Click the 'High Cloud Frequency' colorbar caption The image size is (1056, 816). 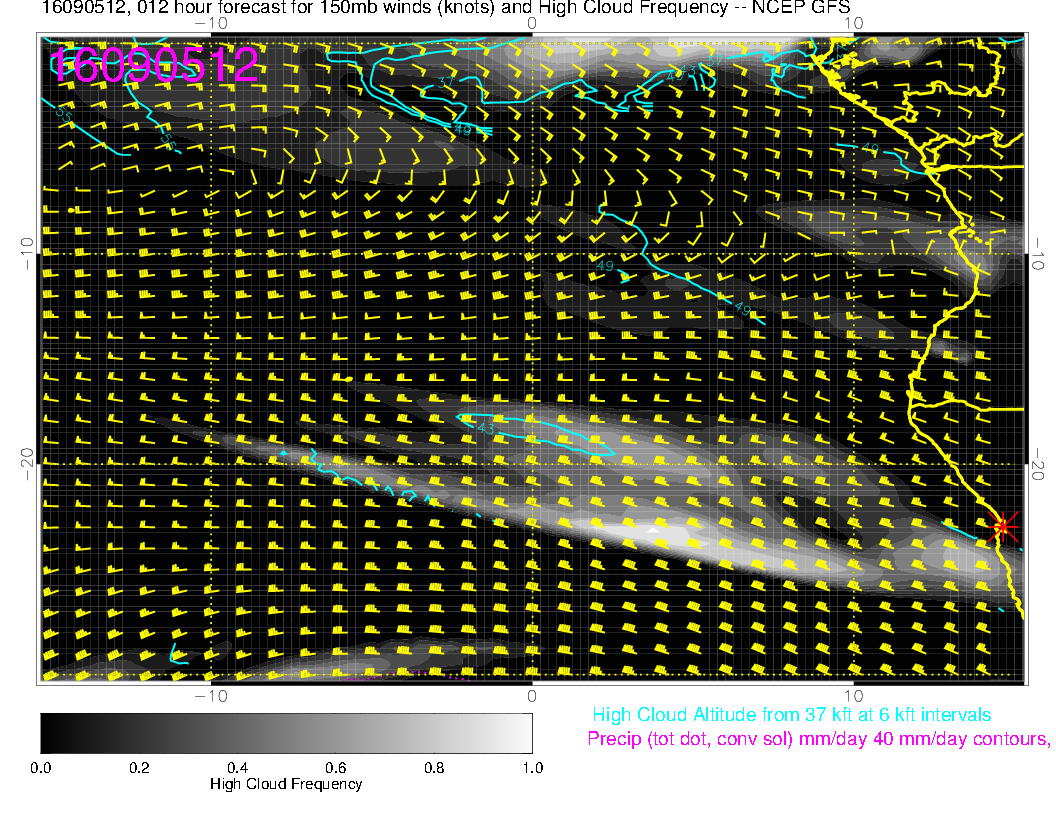click(286, 784)
